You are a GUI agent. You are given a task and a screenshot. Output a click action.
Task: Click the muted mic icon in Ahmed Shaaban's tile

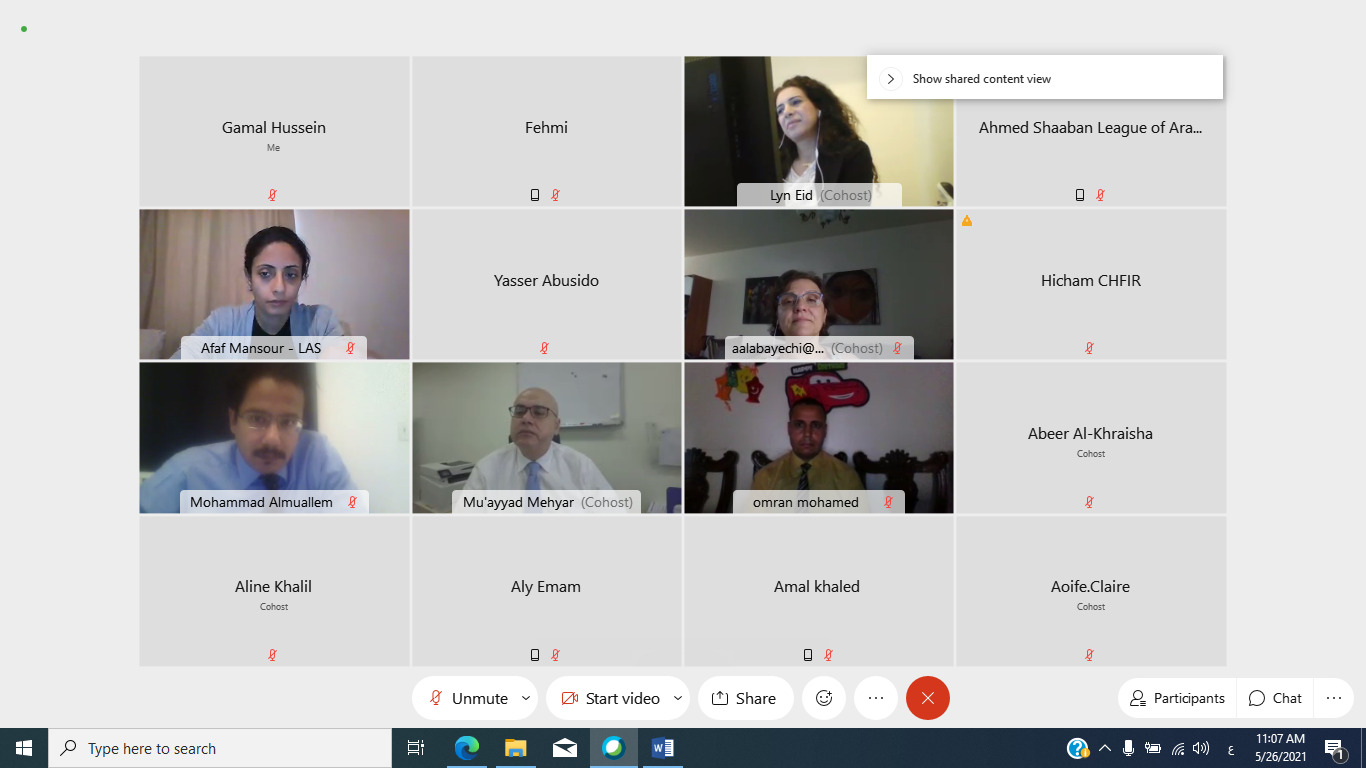tap(1100, 195)
